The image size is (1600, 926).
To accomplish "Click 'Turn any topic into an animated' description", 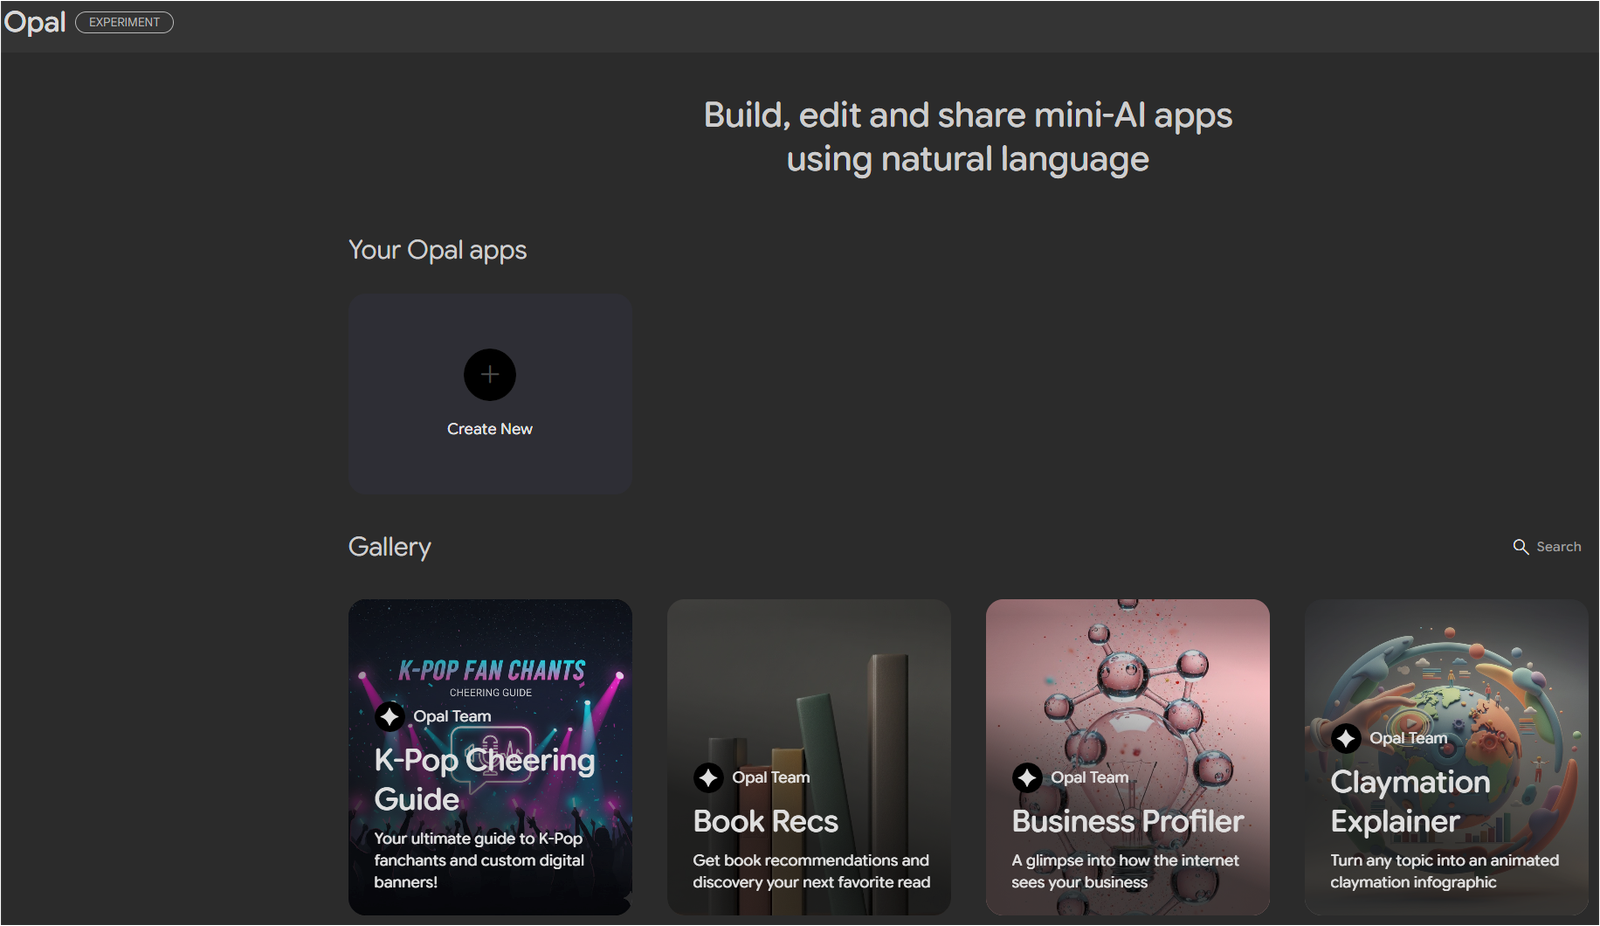I will pos(1445,871).
